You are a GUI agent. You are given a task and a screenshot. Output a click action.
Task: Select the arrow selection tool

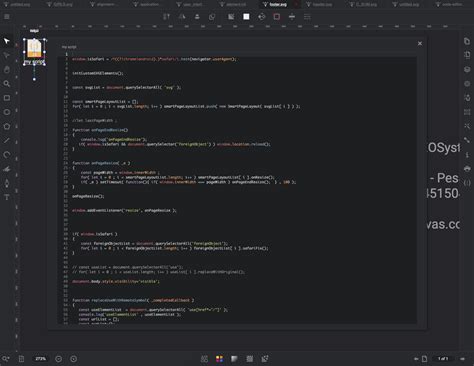pyautogui.click(x=6, y=41)
